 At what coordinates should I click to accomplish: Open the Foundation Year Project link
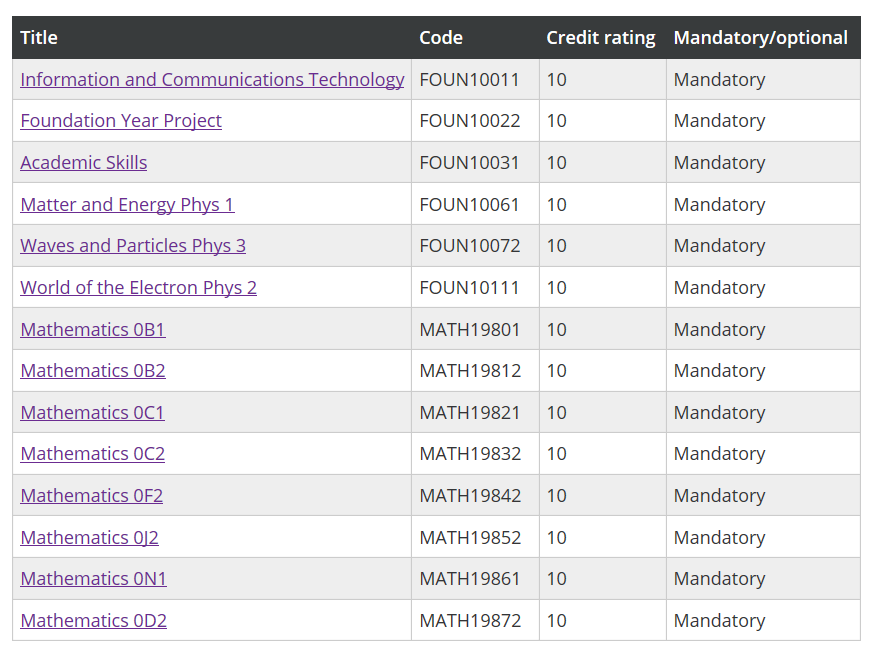coord(121,121)
